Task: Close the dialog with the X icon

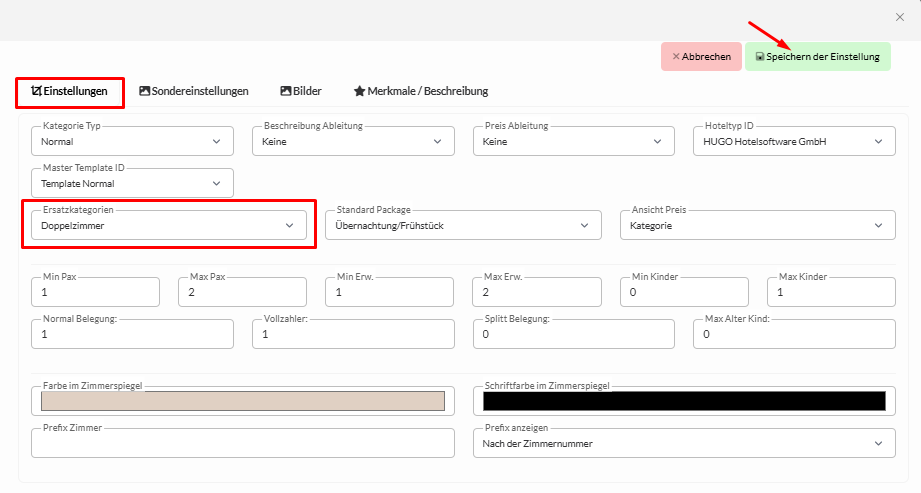Action: point(899,17)
